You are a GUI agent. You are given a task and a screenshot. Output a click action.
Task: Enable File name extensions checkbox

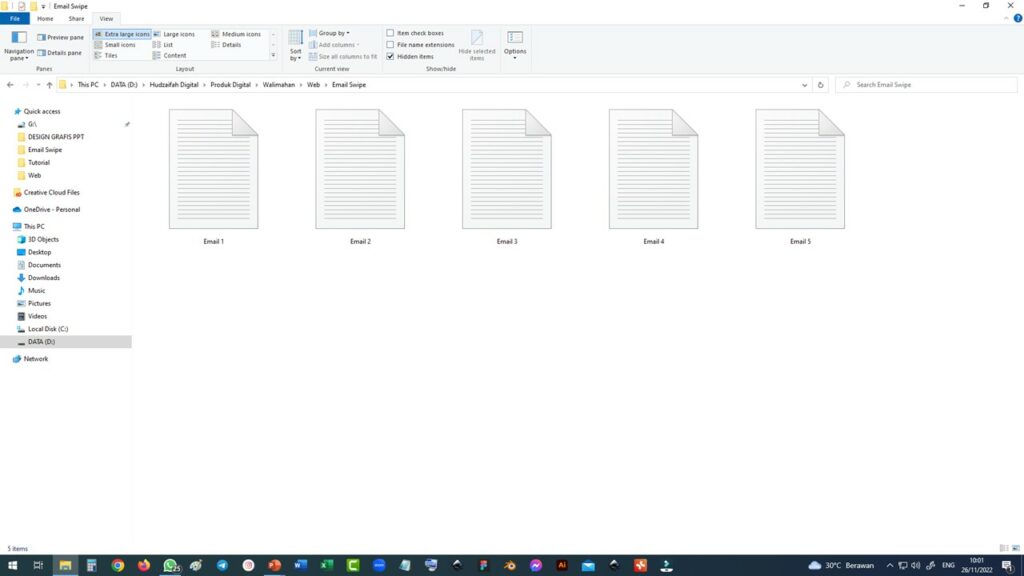pos(391,45)
